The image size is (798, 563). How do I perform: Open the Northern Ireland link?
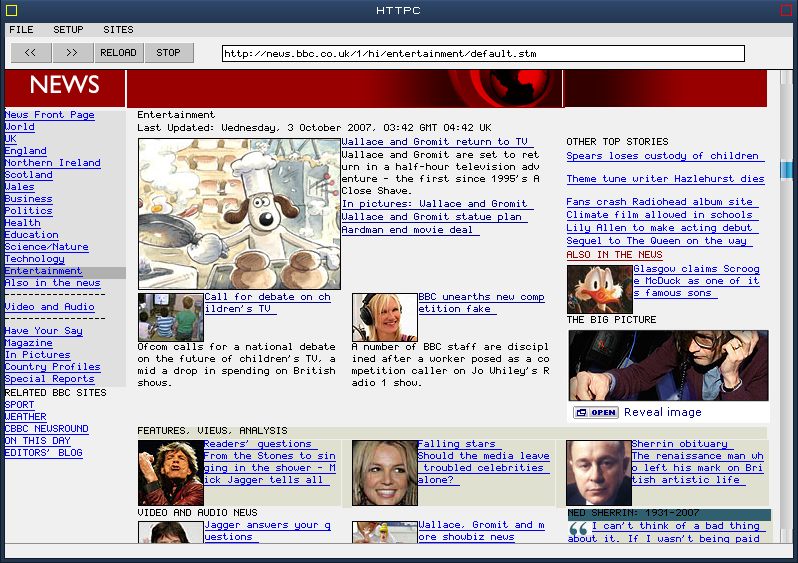(x=52, y=163)
